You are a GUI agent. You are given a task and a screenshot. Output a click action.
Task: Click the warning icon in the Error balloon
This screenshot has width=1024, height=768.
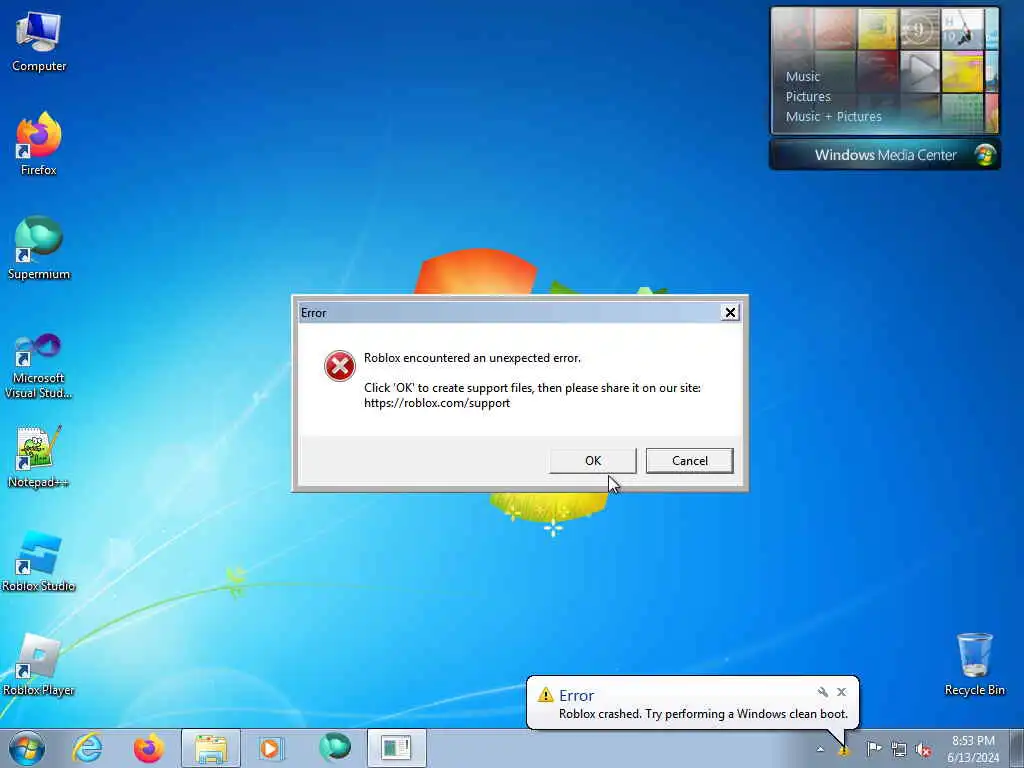(545, 696)
